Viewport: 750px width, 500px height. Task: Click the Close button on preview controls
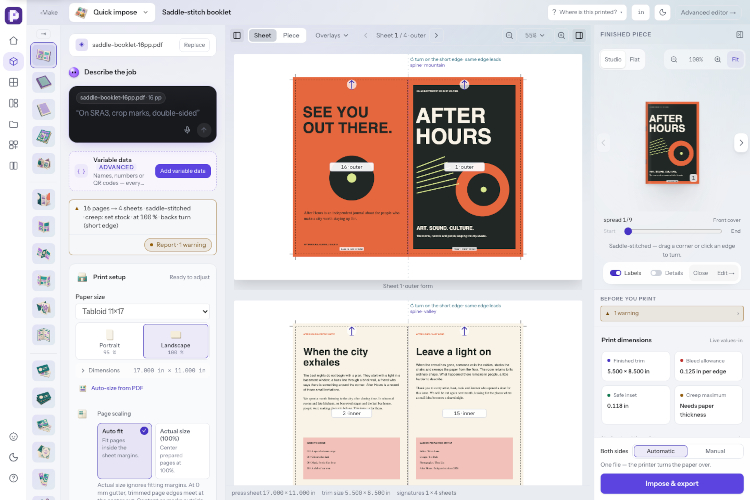tap(700, 273)
